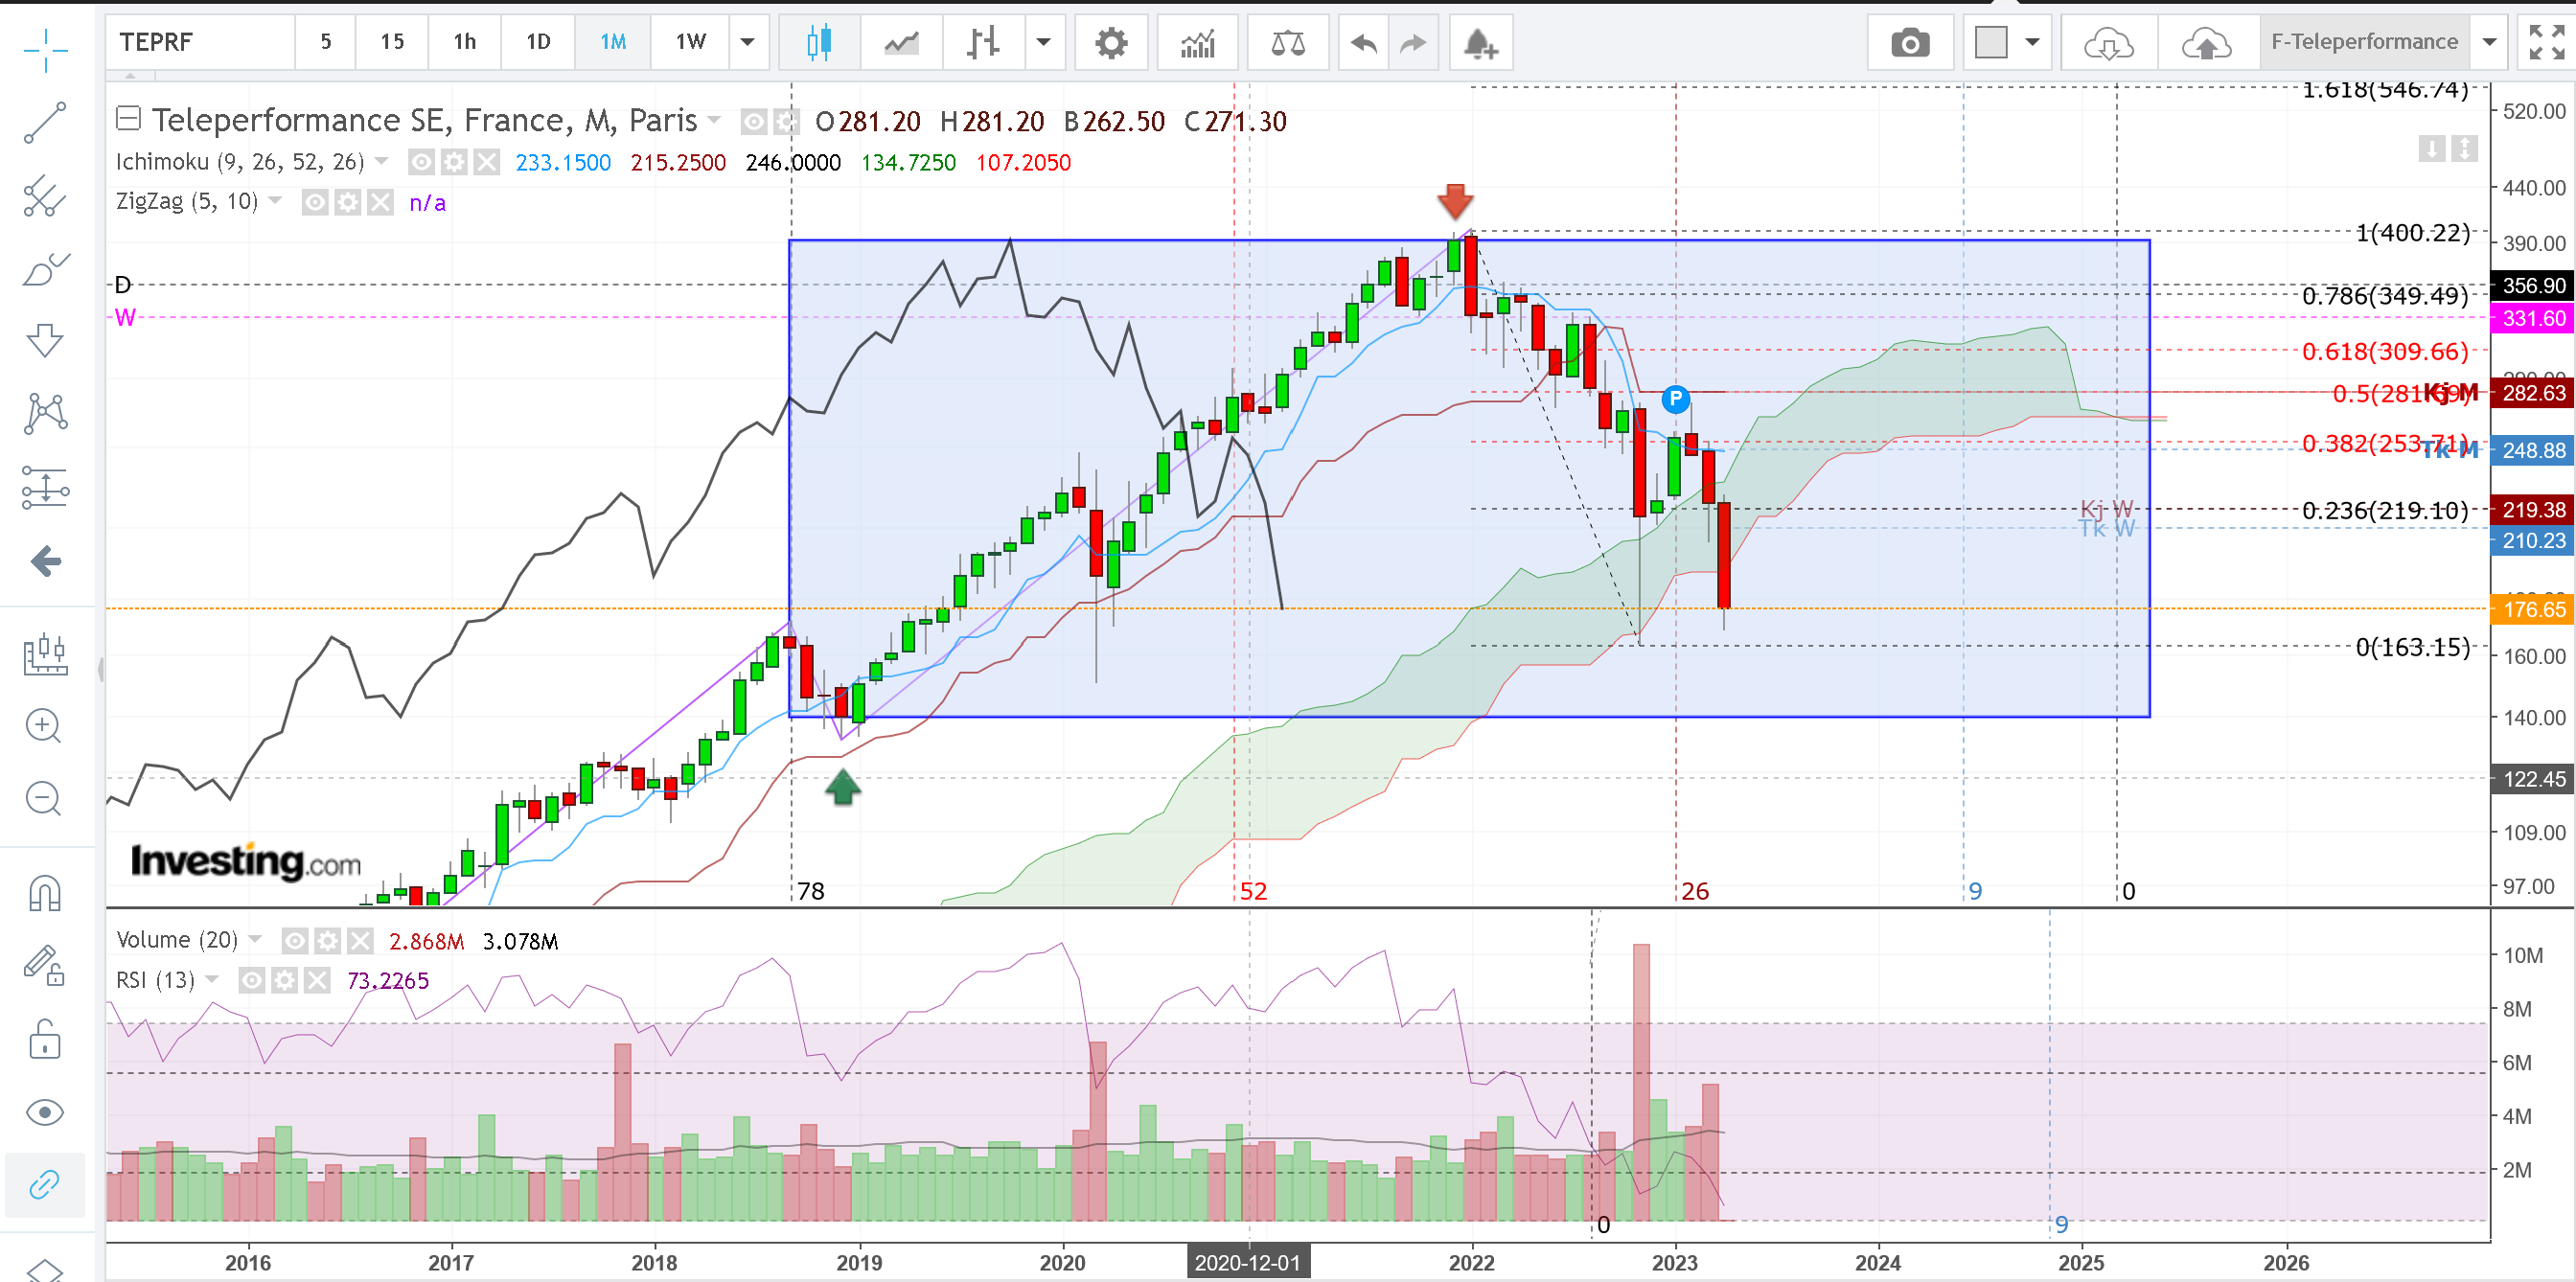Save chart layout to cloud
Viewport: 2576px width, 1282px height.
tap(2206, 43)
